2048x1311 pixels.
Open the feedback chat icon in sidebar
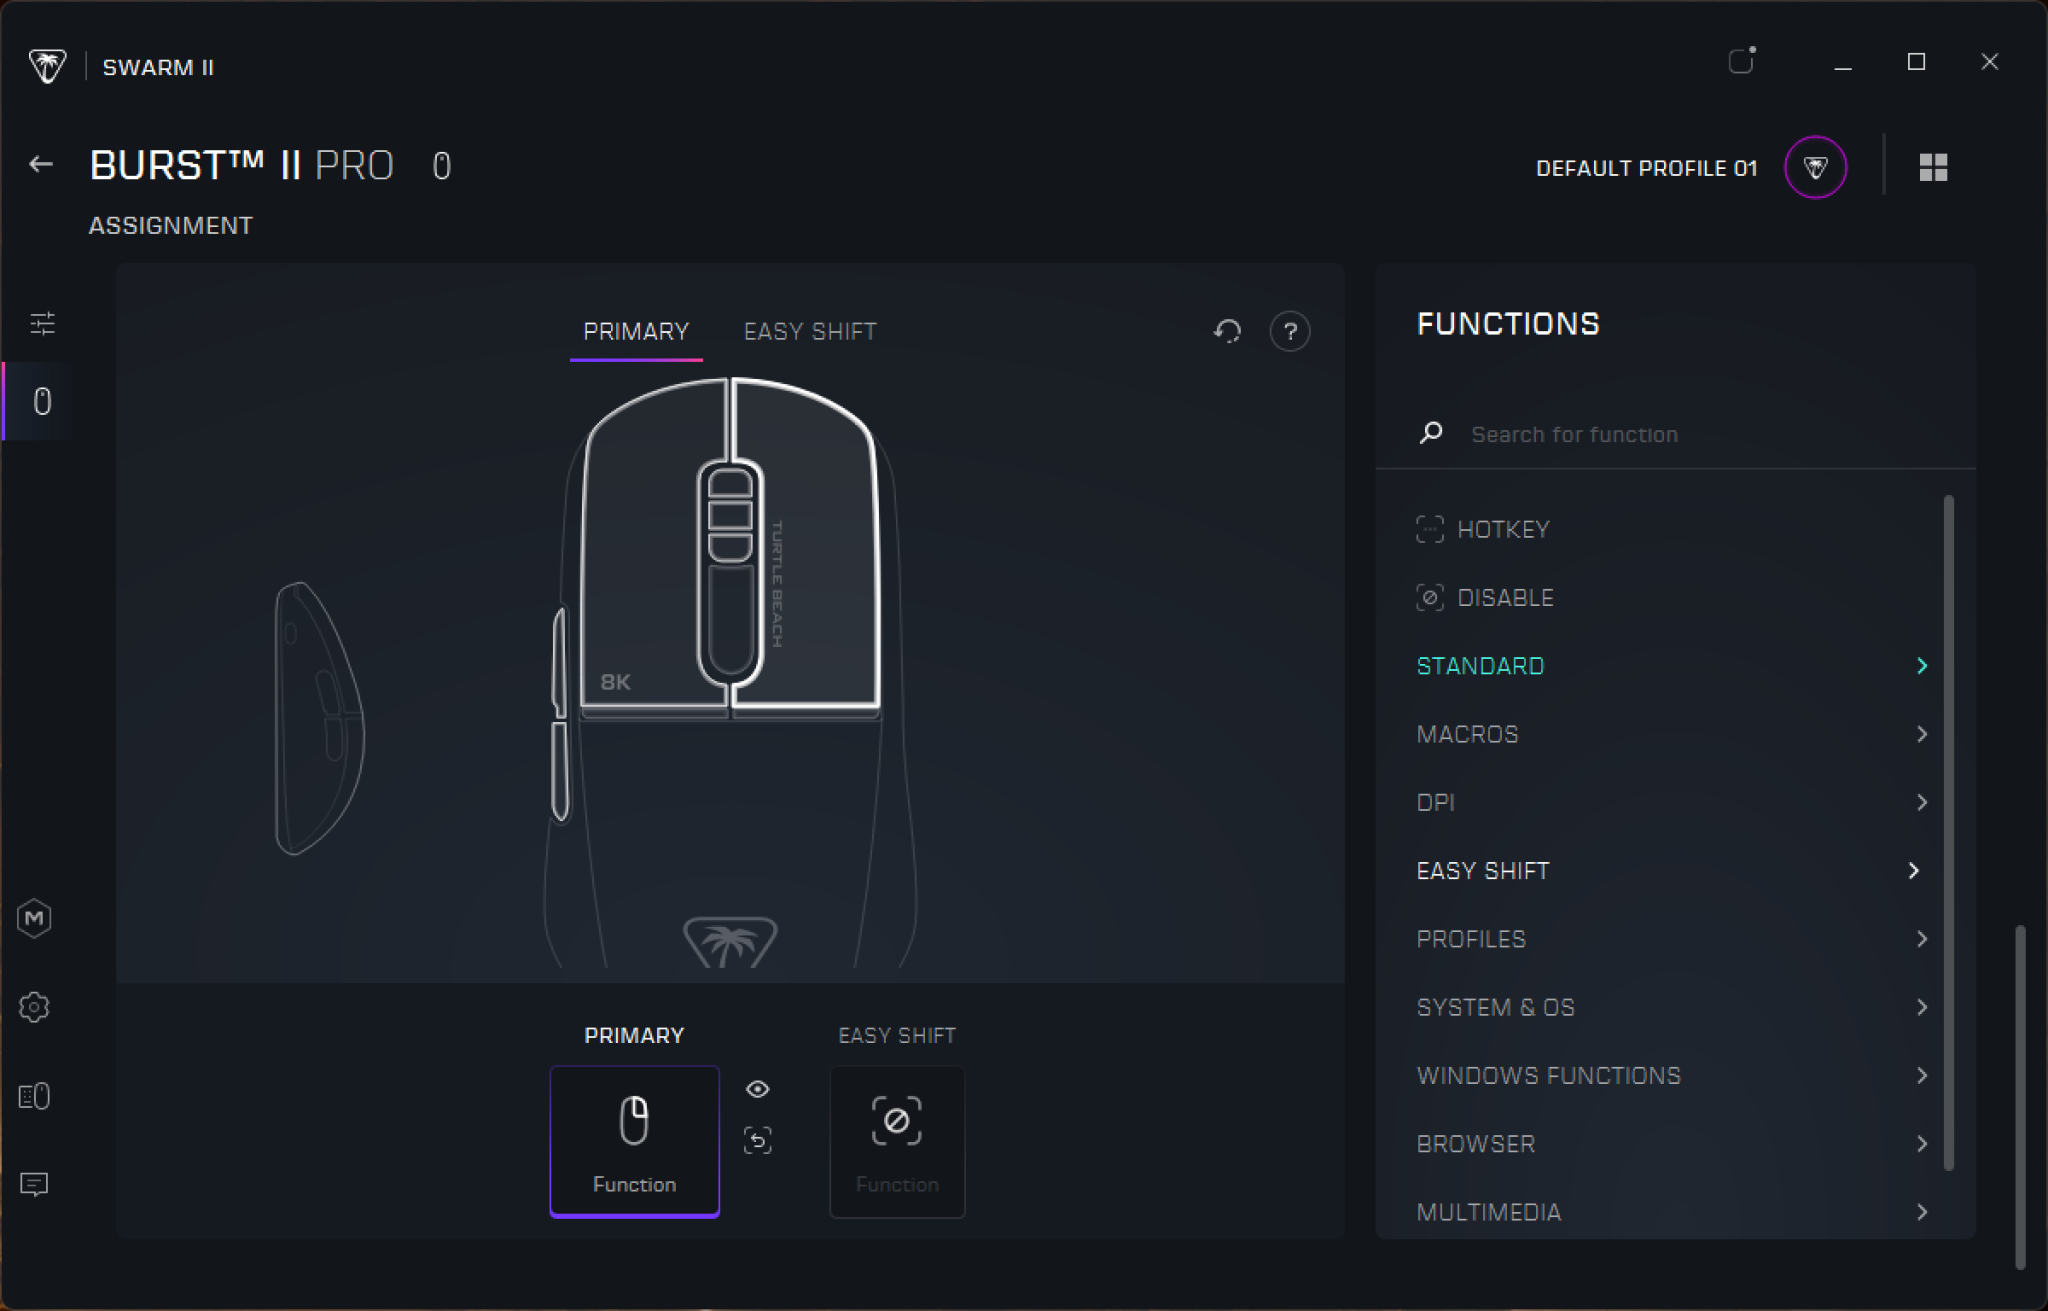click(35, 1184)
